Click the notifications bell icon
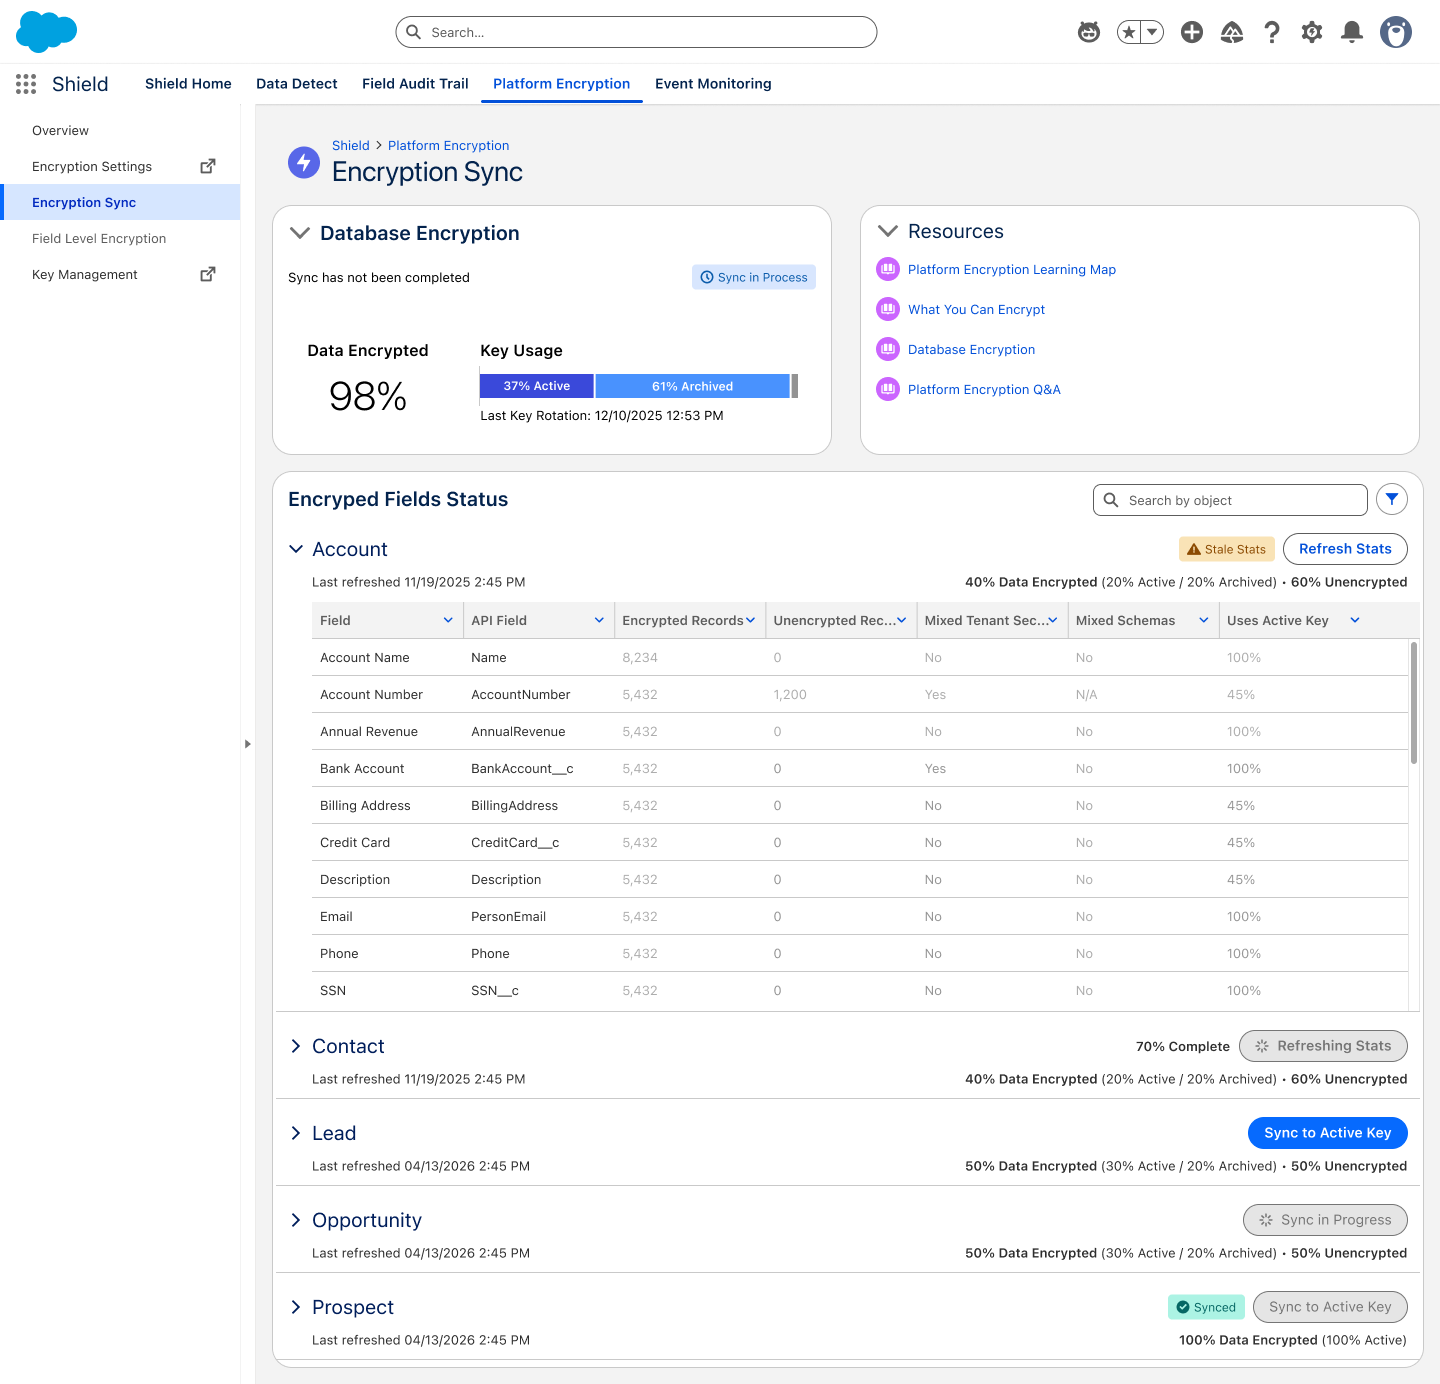Screen dimensions: 1440x1384 pyautogui.click(x=1352, y=32)
